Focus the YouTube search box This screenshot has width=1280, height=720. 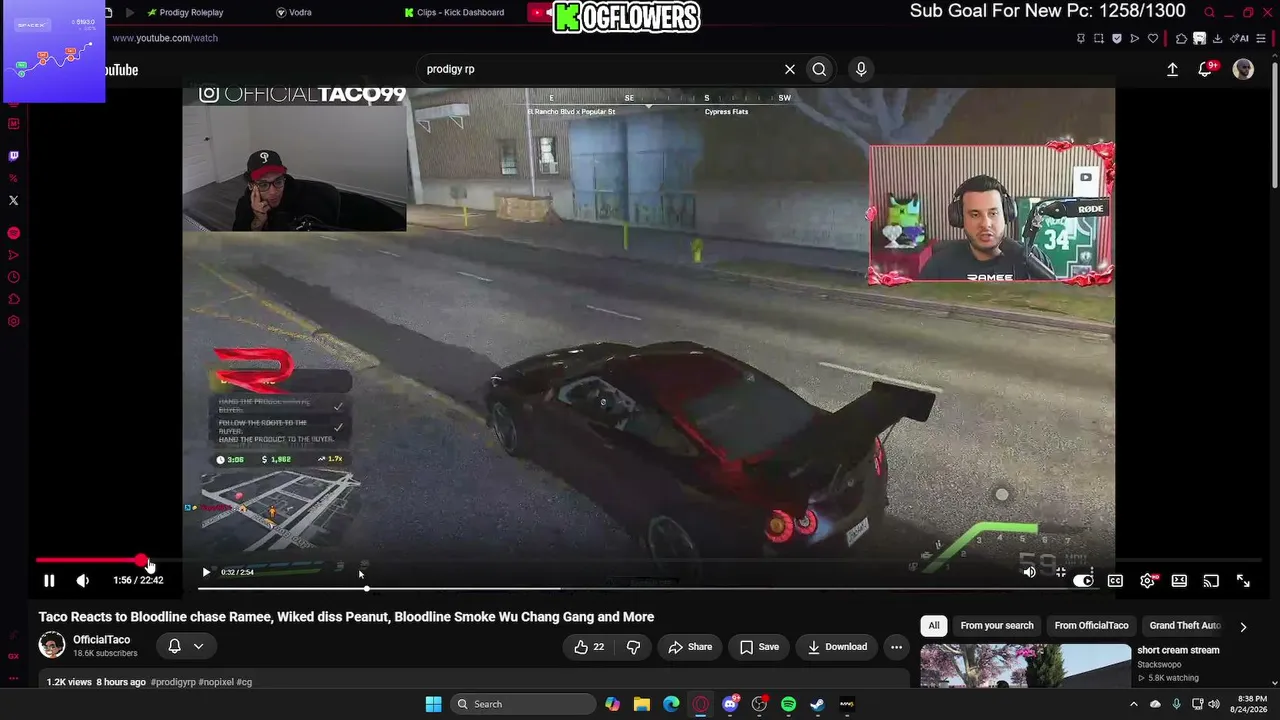tap(600, 69)
